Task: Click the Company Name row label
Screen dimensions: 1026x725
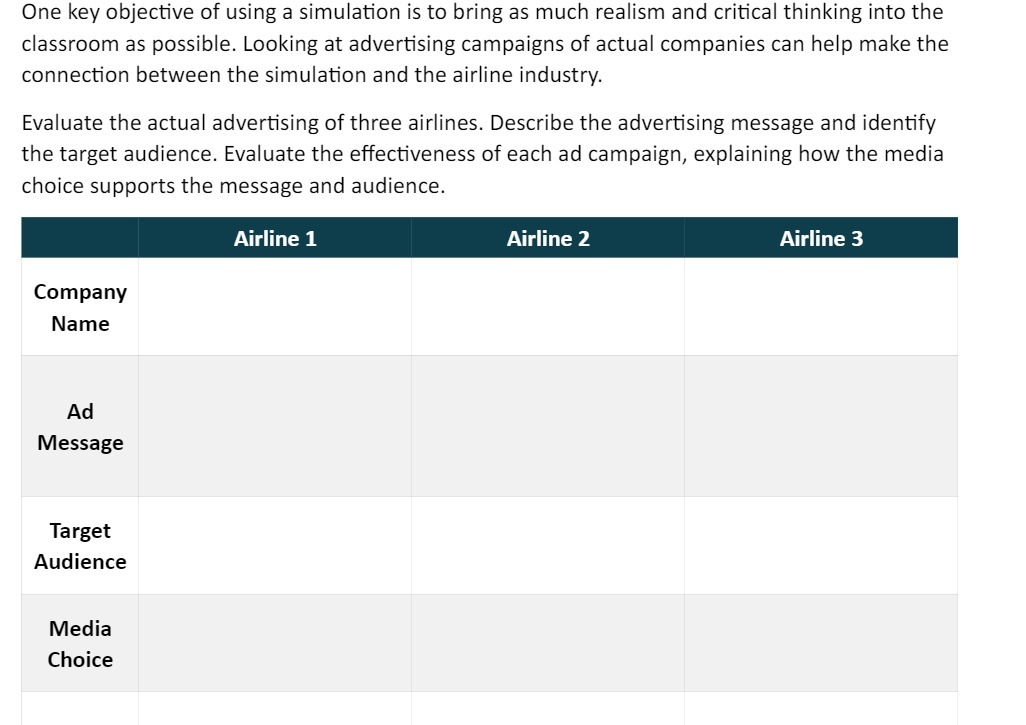Action: (x=80, y=308)
